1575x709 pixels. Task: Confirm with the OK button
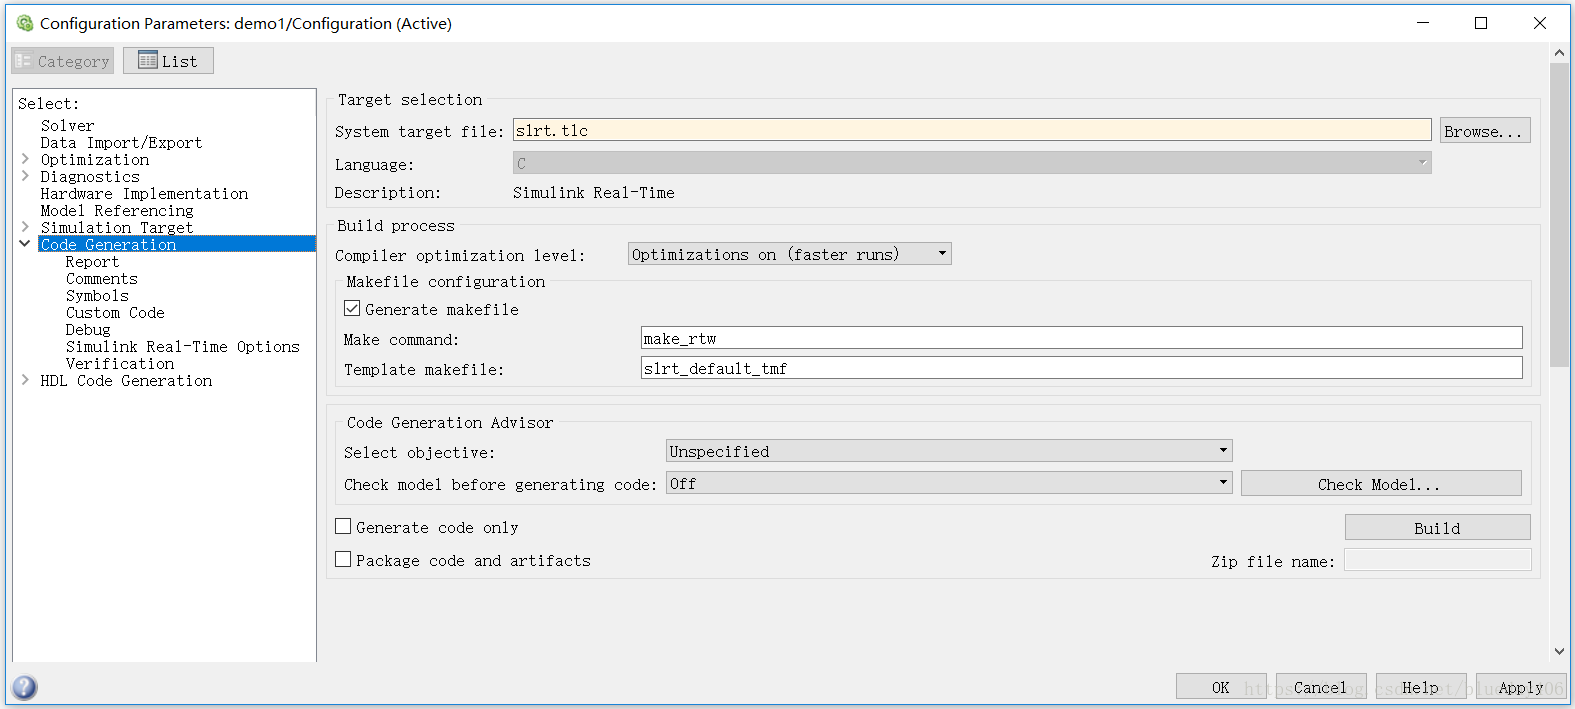point(1221,687)
